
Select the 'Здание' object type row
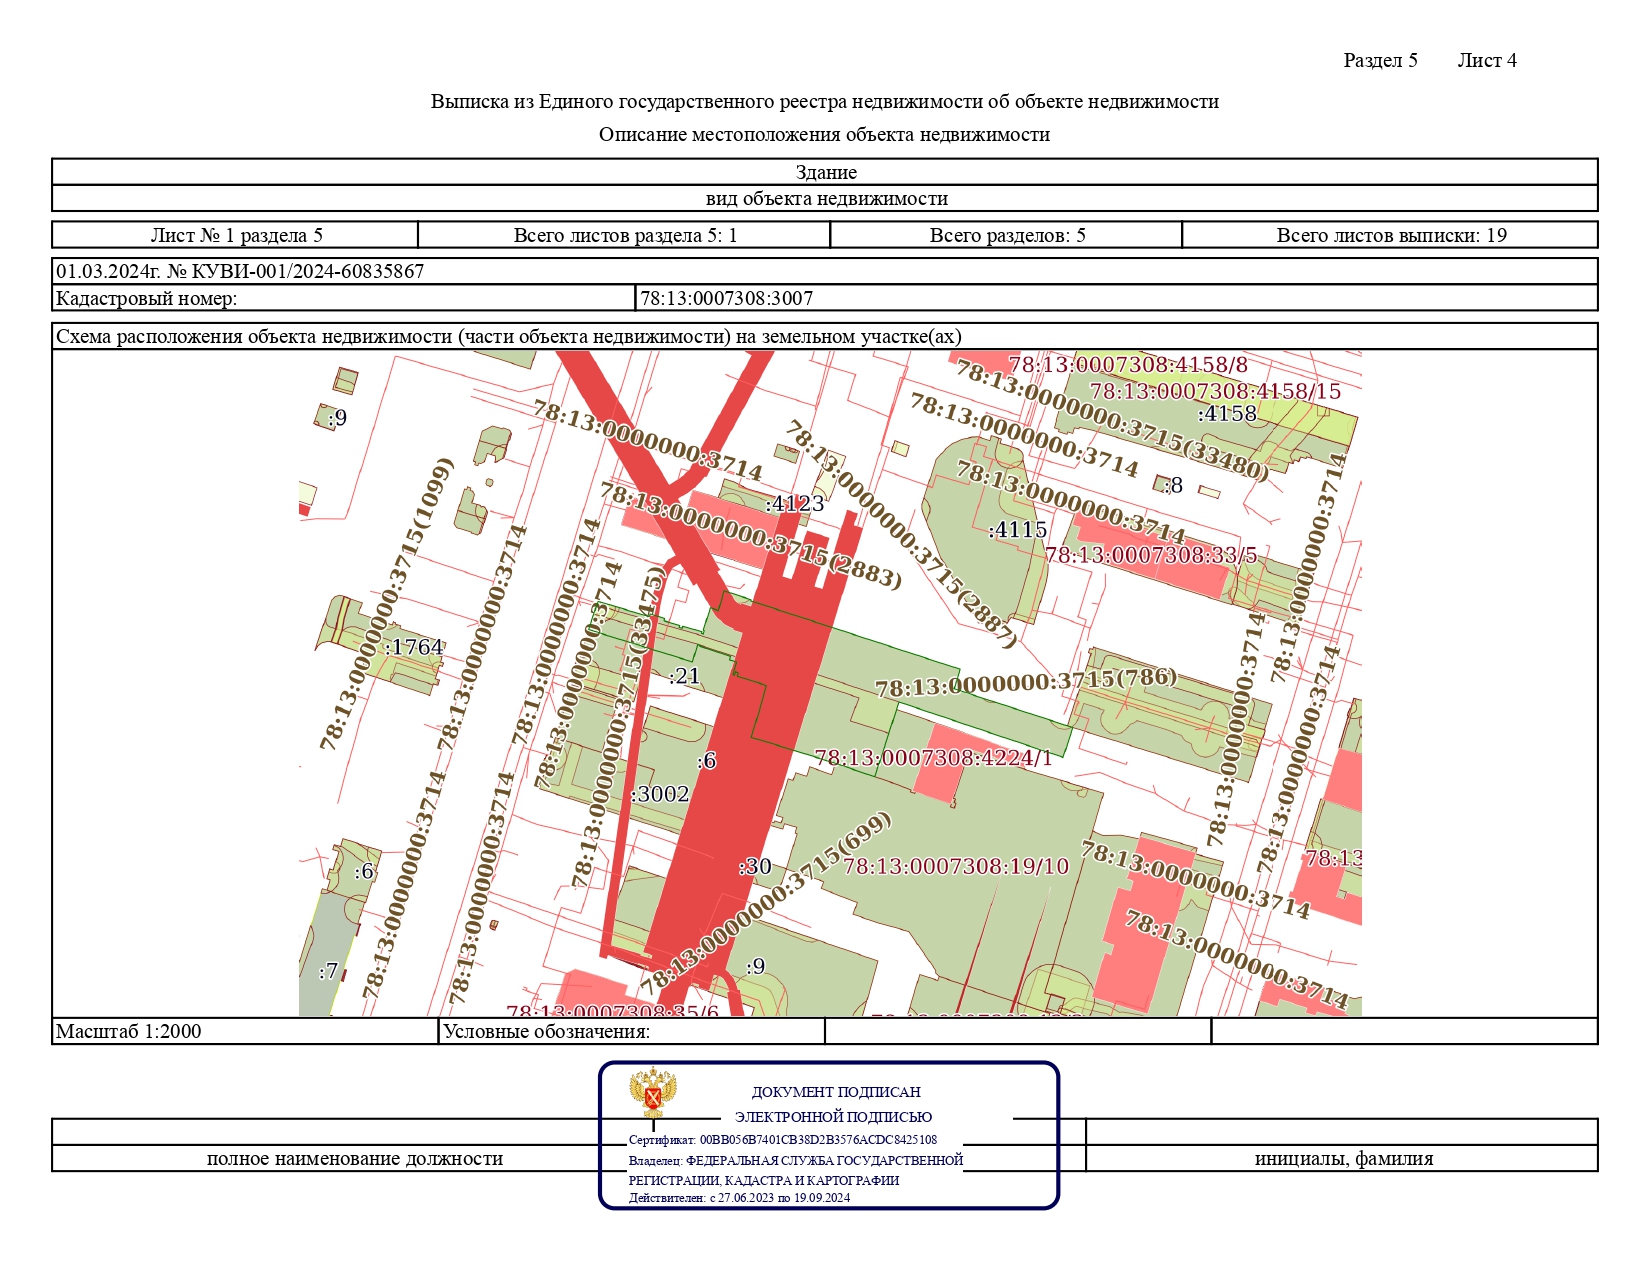[x=825, y=172]
